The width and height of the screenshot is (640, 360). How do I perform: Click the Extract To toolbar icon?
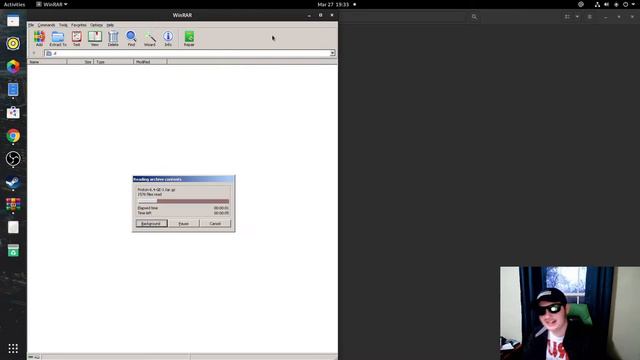pyautogui.click(x=58, y=38)
